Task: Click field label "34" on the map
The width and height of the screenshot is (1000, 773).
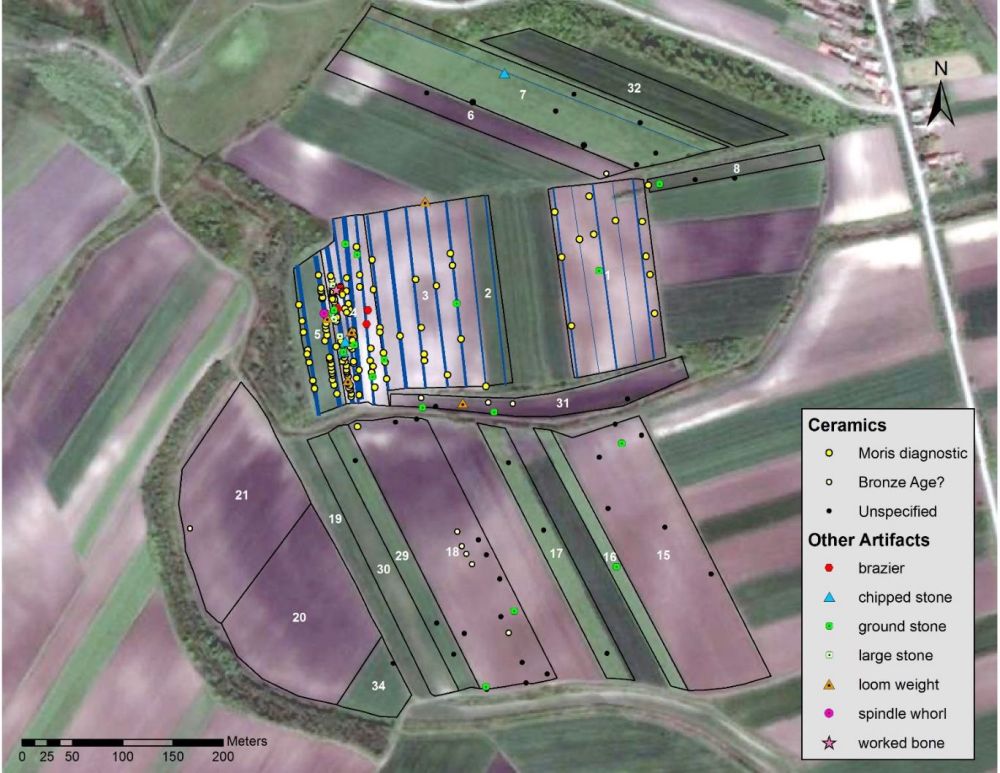Action: [378, 686]
